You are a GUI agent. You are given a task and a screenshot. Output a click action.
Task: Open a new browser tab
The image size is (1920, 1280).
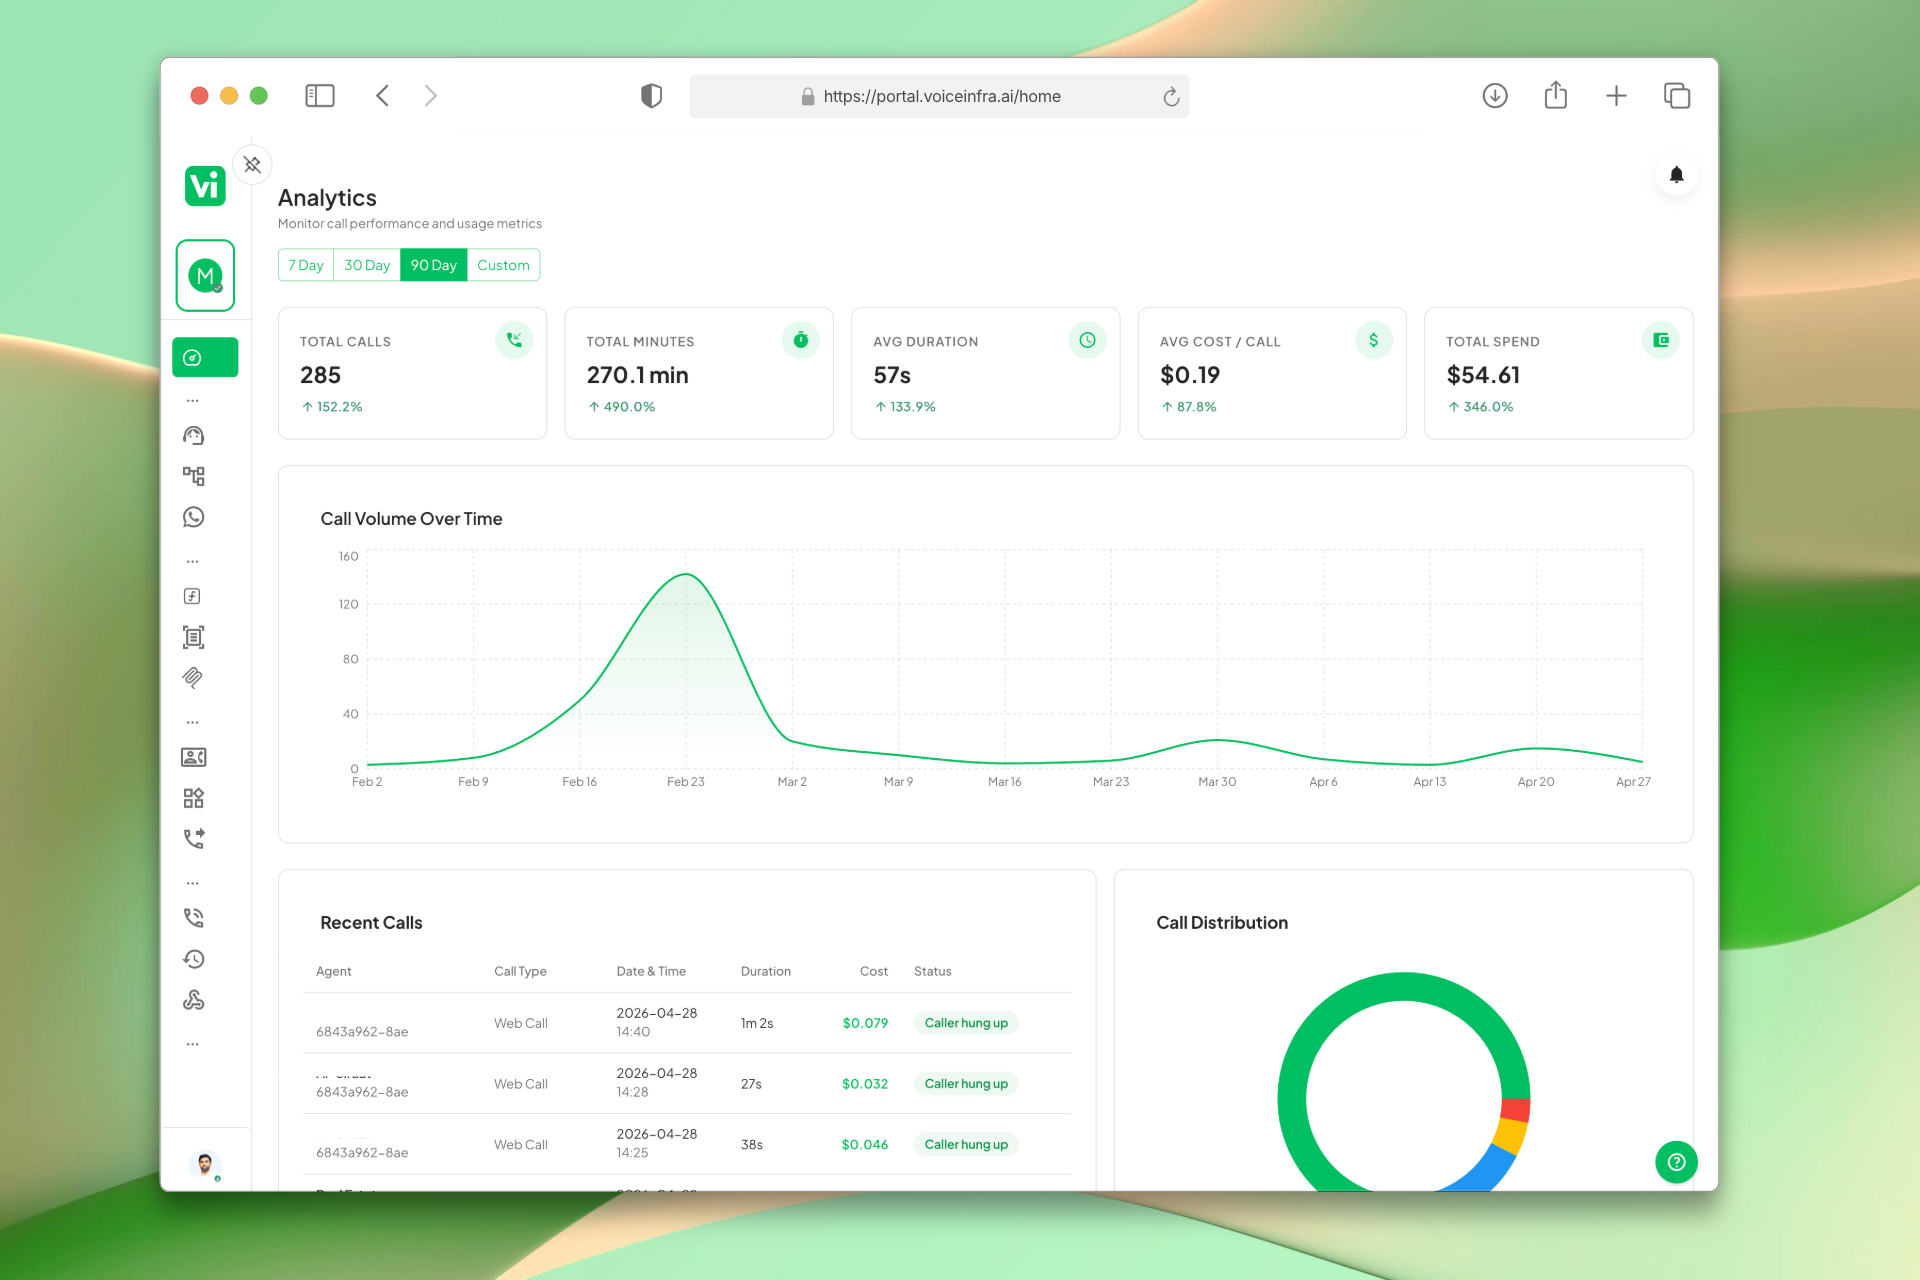(1616, 96)
